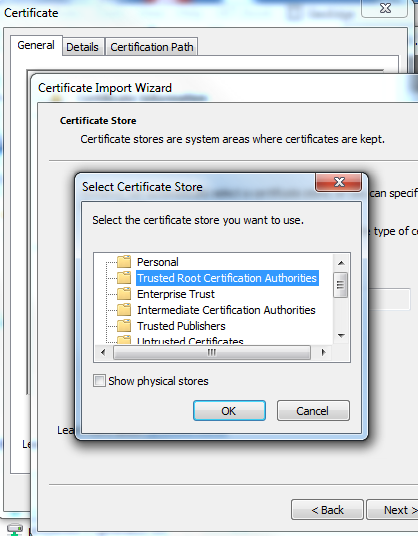
Task: Select the Personal certificate store
Action: pos(158,262)
